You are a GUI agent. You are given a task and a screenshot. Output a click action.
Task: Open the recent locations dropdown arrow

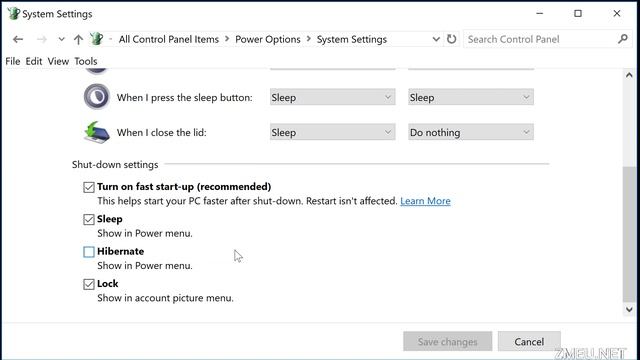coord(61,40)
